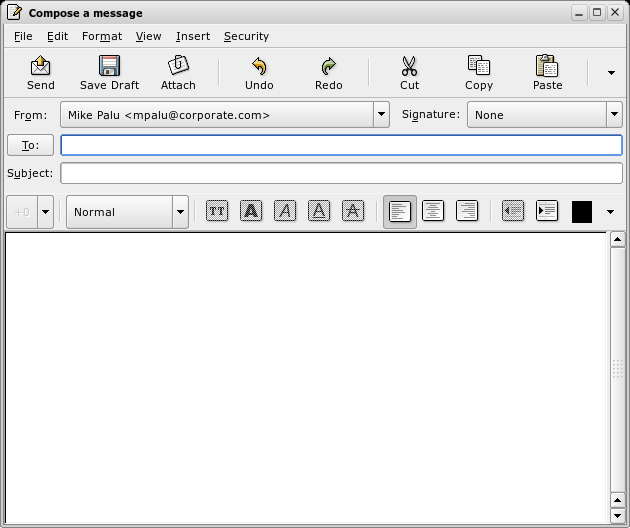This screenshot has height=528, width=630.
Task: Click the Copy toolbar icon
Action: pos(479,72)
